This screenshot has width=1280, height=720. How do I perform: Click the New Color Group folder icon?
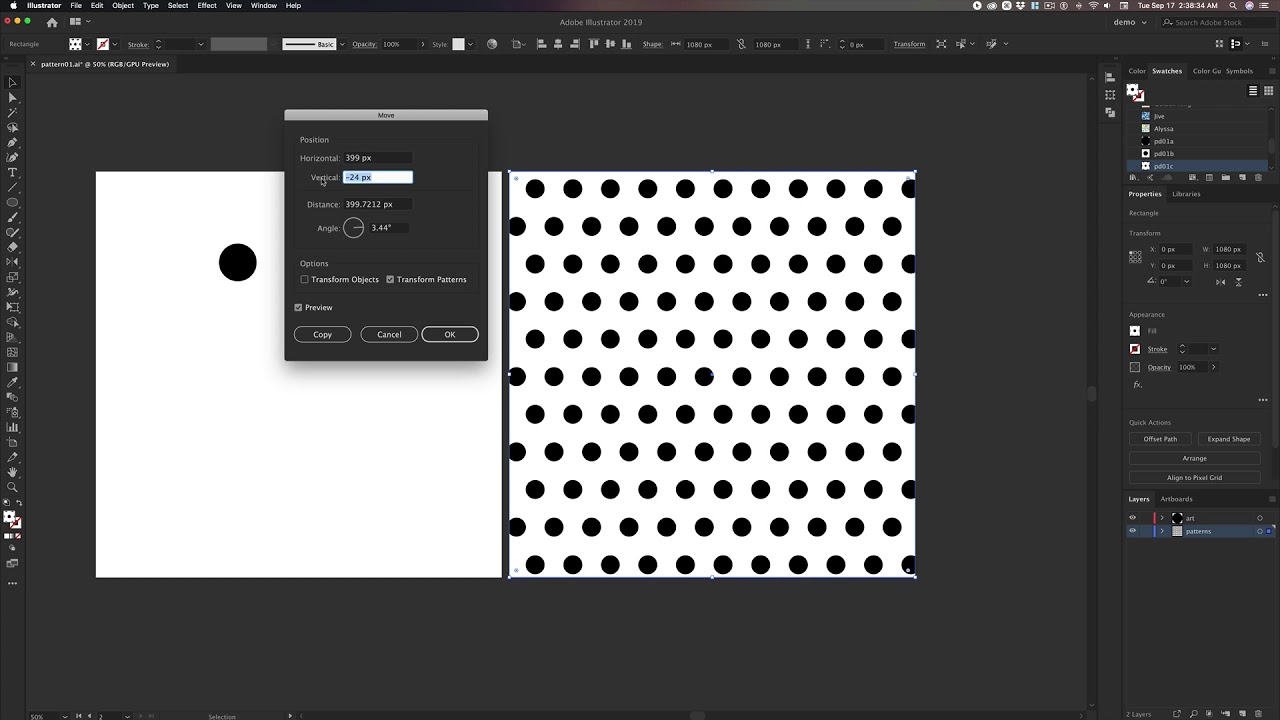[x=1225, y=177]
